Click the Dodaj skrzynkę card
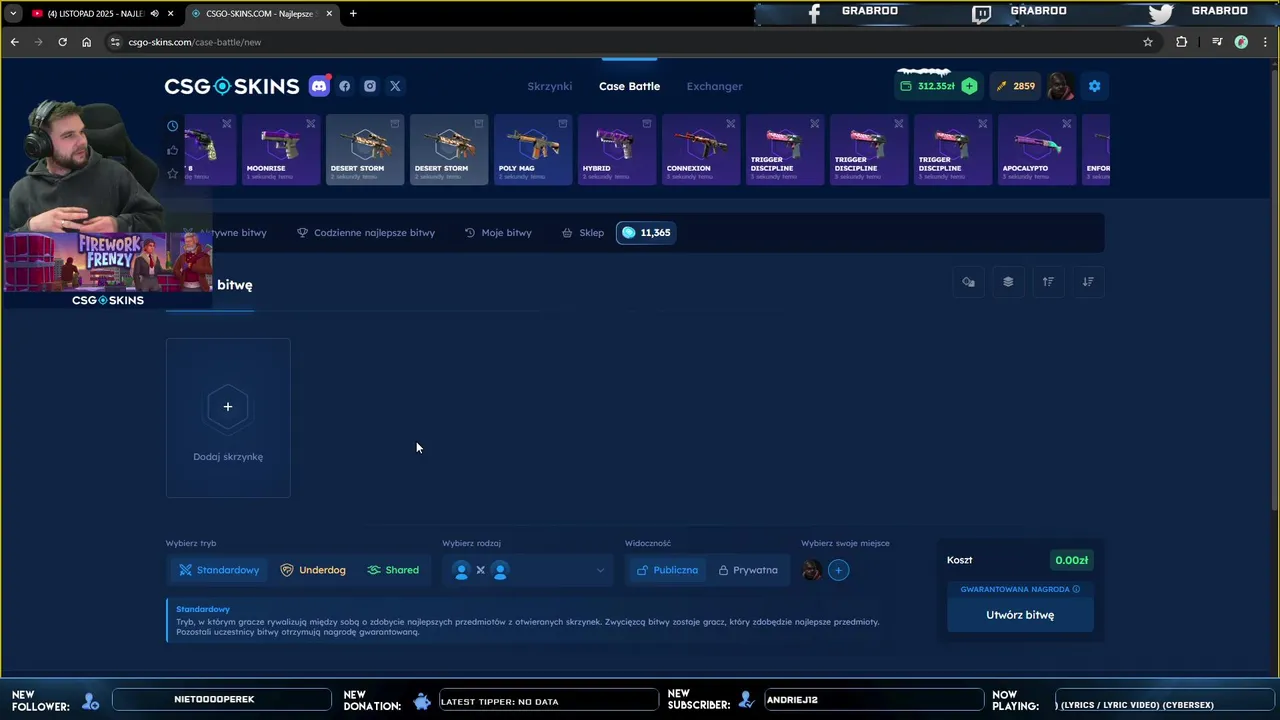Image resolution: width=1280 pixels, height=720 pixels. pyautogui.click(x=228, y=418)
